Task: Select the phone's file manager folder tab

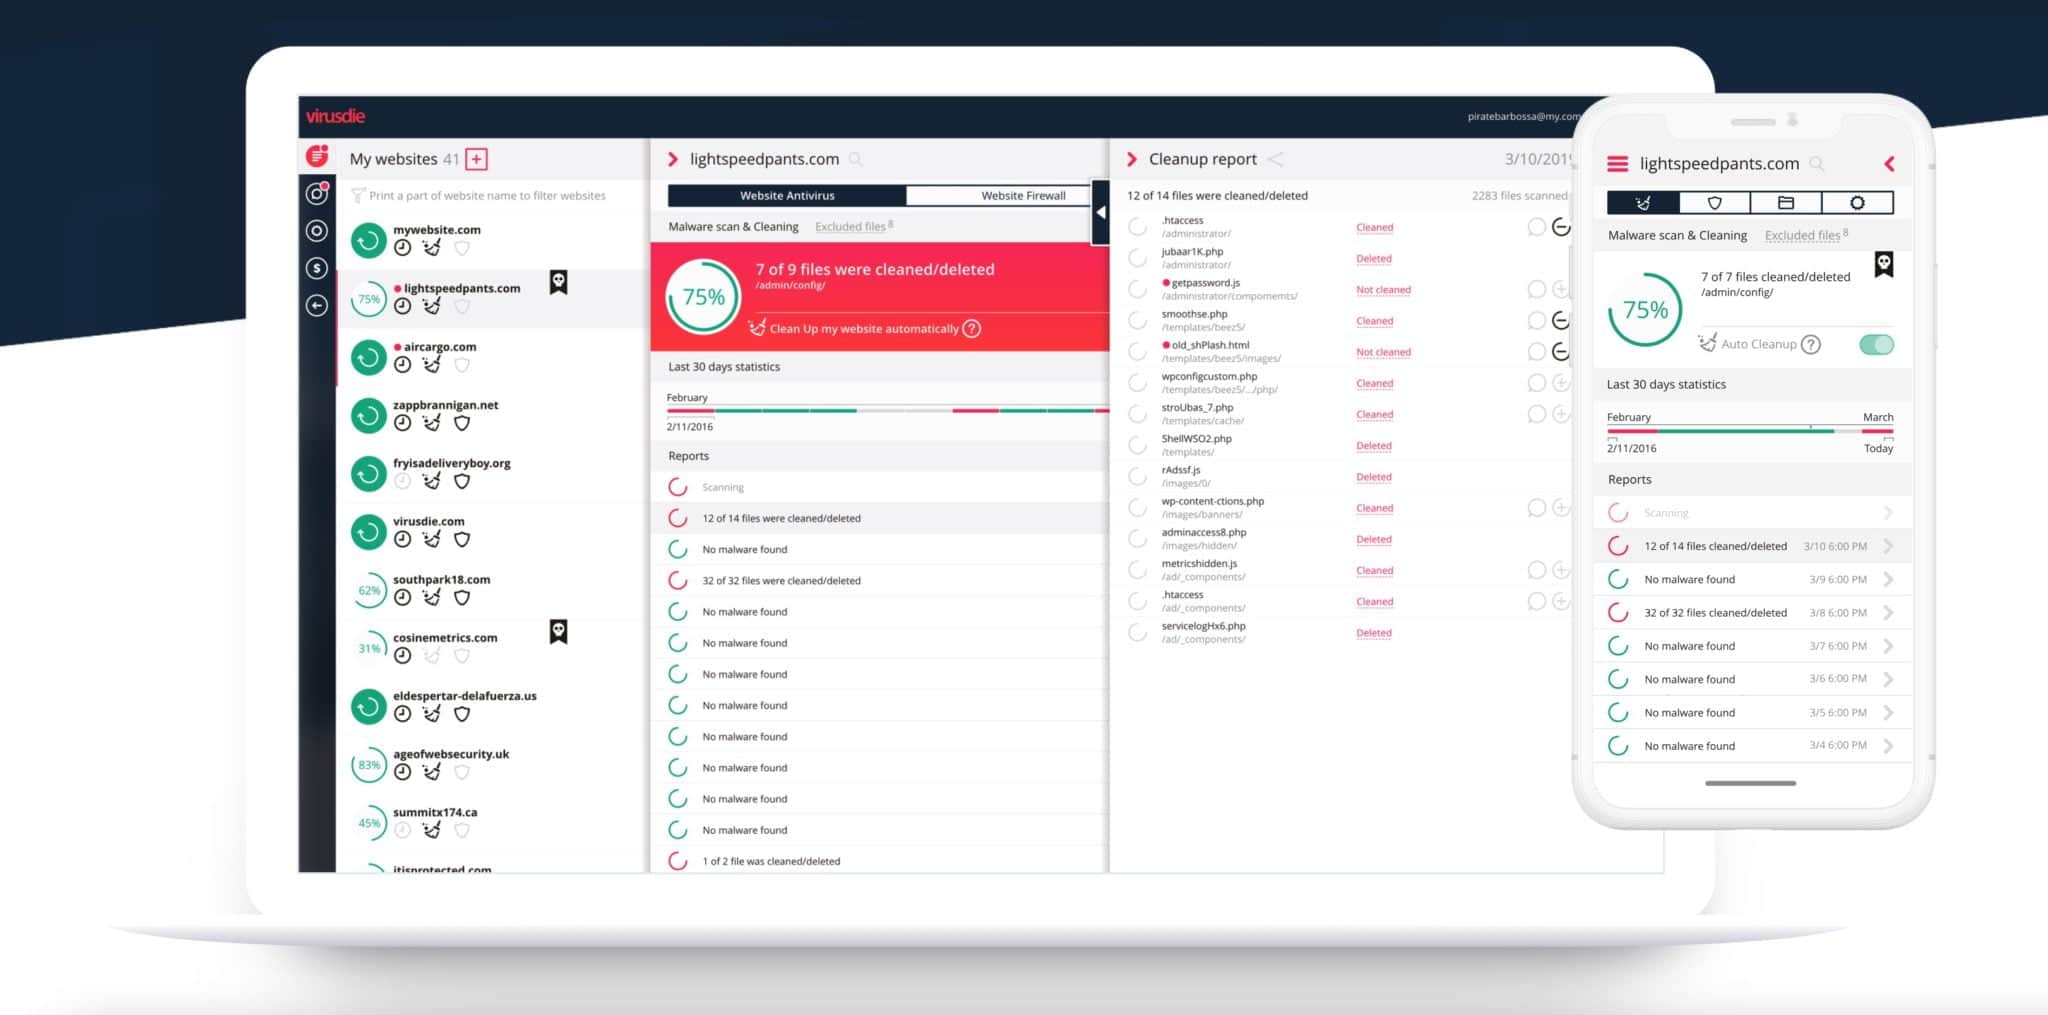Action: tap(1786, 203)
